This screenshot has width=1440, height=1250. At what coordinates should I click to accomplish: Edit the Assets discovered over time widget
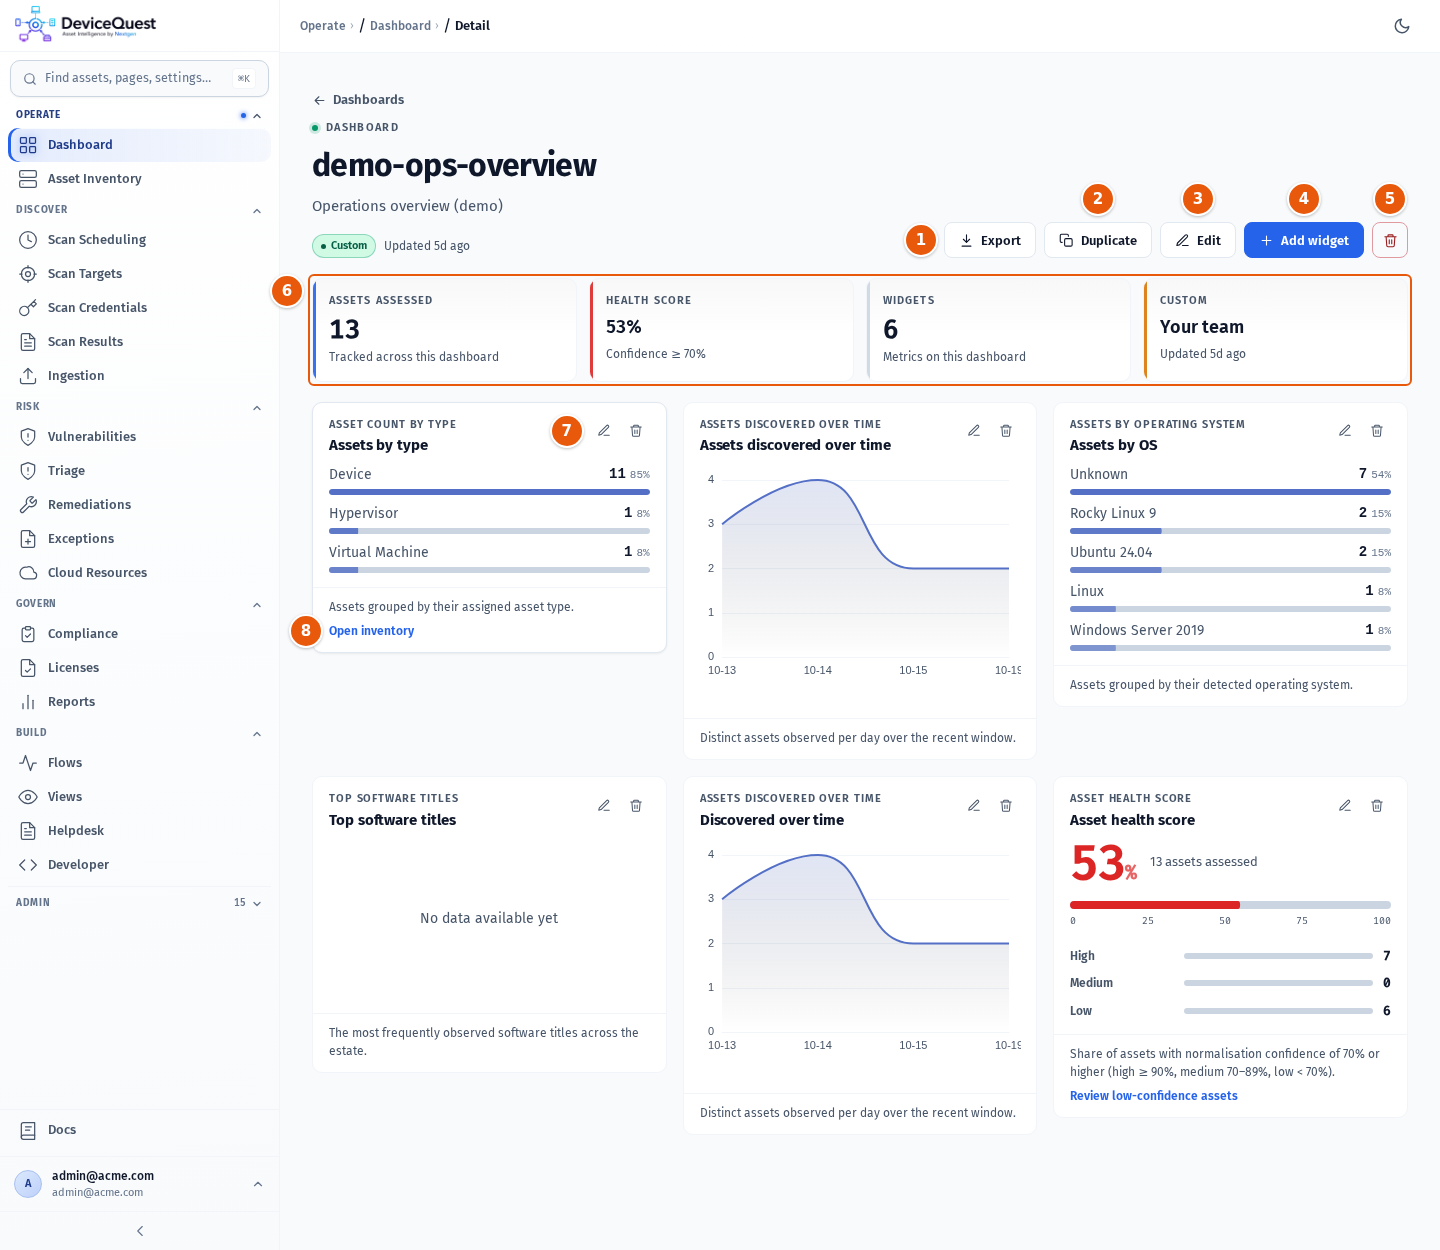(974, 431)
